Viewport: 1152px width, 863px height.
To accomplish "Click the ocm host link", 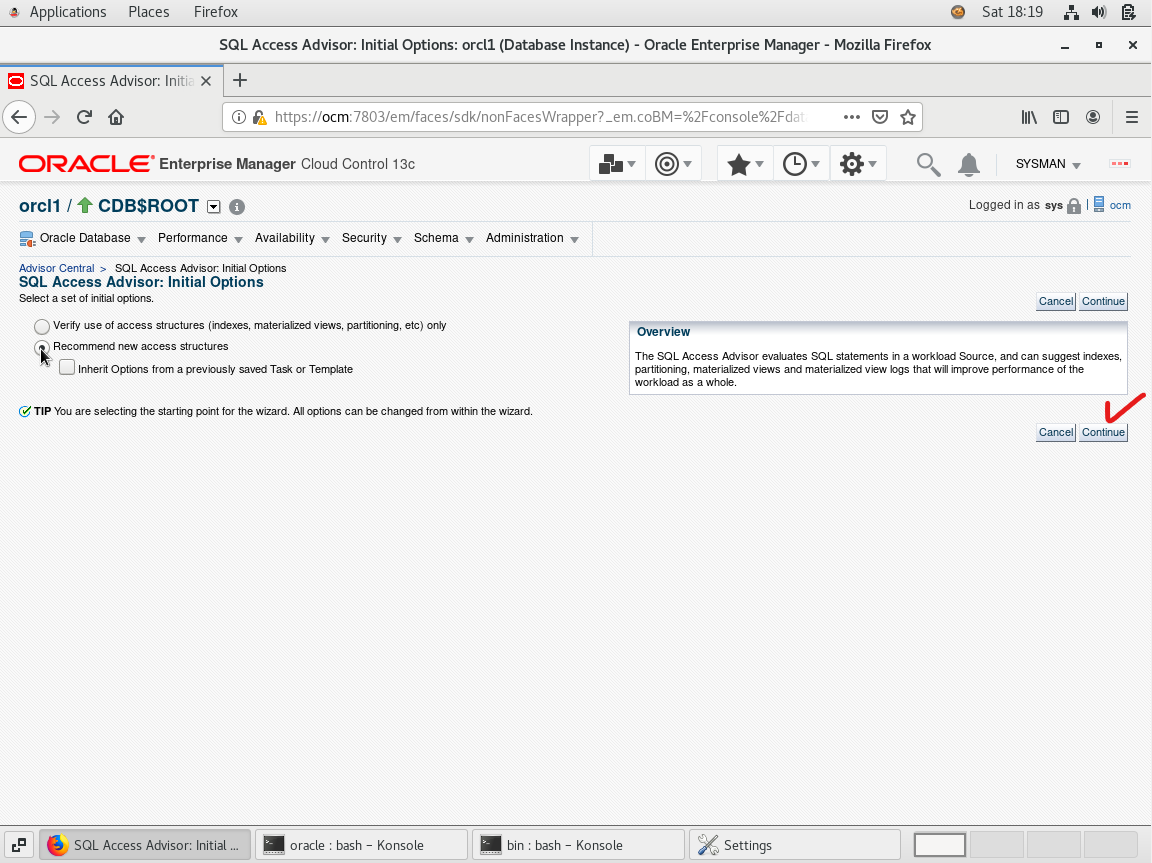I will coord(1120,205).
